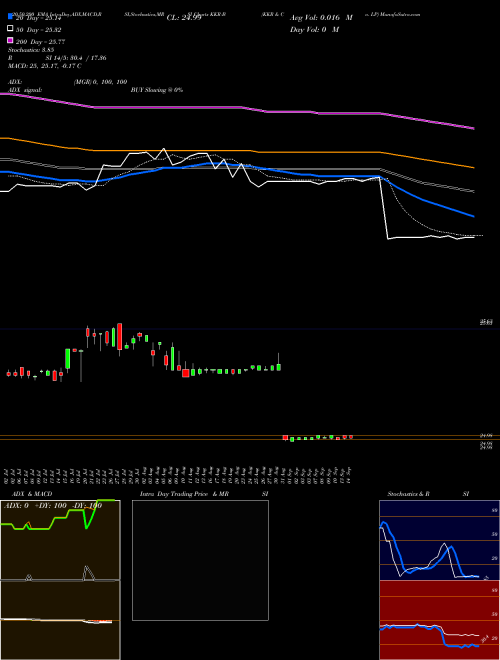Select the '20 Day - 25.14' label
Image resolution: width=500 pixels, height=660 pixels.
(x=39, y=18)
